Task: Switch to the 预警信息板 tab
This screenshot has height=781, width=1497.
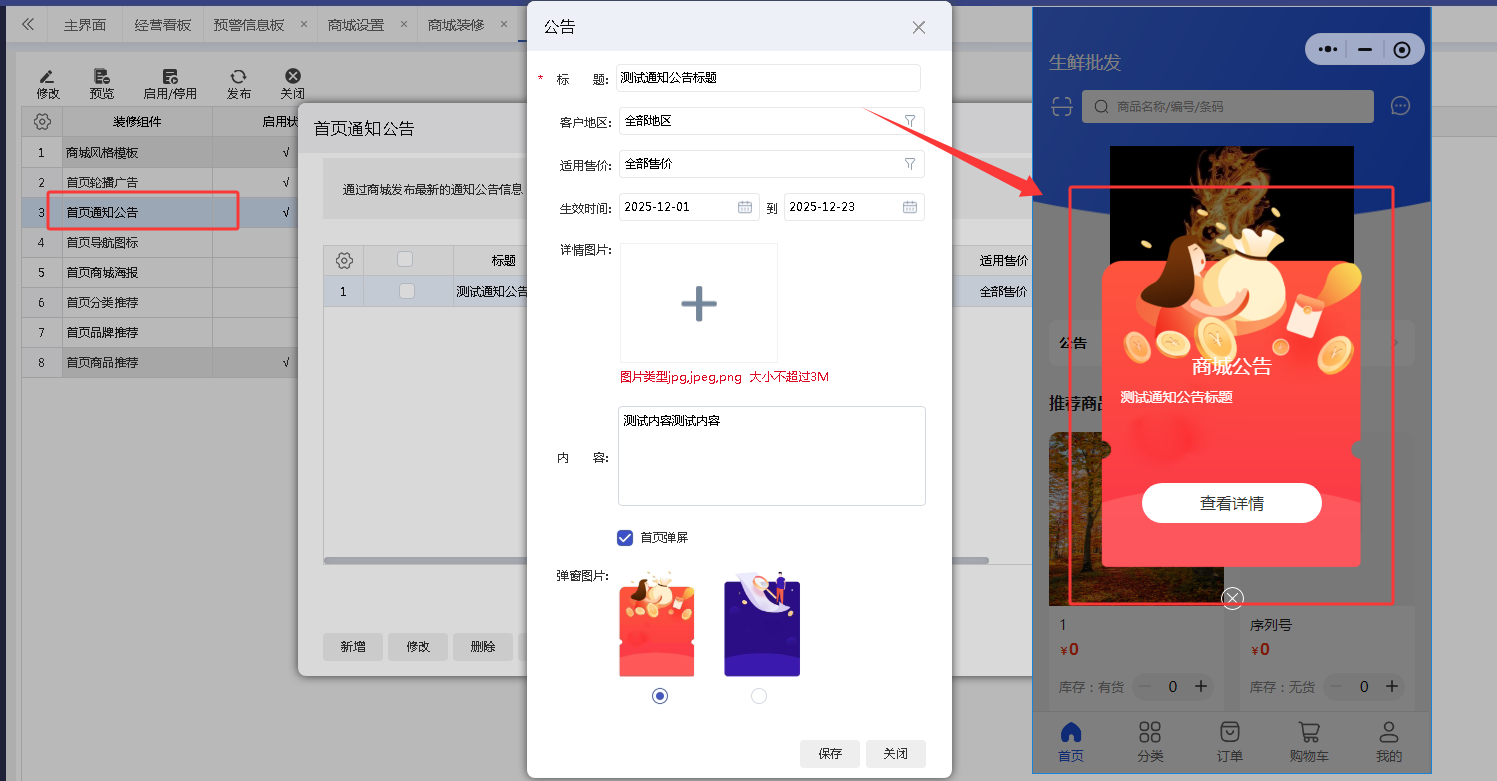Action: point(249,25)
